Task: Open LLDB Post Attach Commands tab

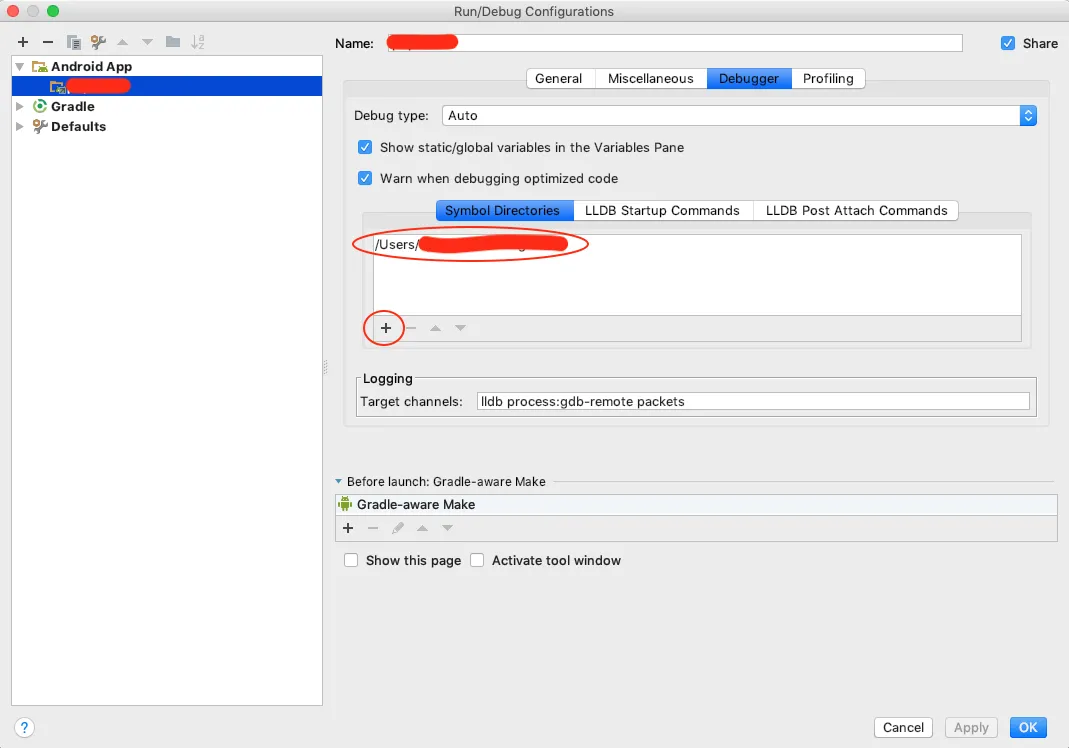Action: click(856, 211)
